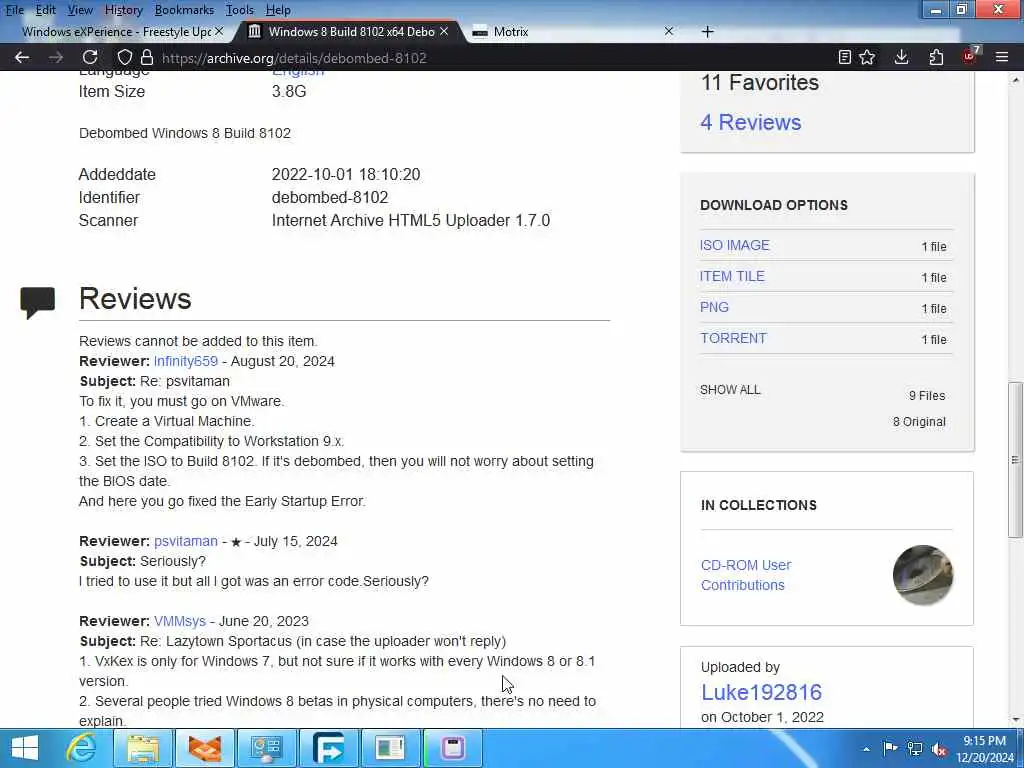Close the Motrix tab
This screenshot has width=1024, height=768.
click(669, 31)
